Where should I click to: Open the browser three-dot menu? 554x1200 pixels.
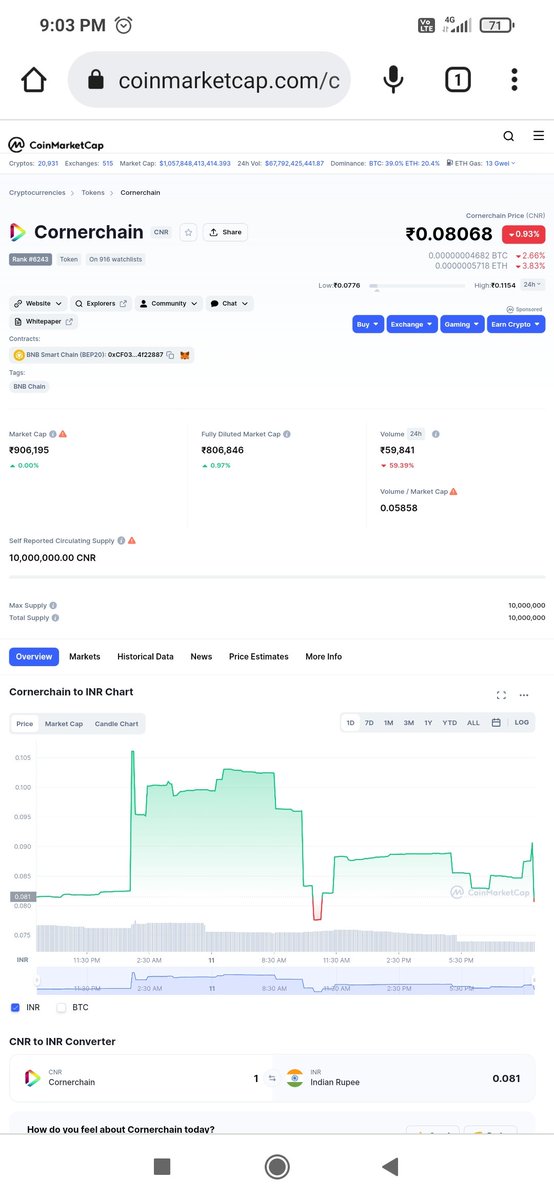point(514,80)
